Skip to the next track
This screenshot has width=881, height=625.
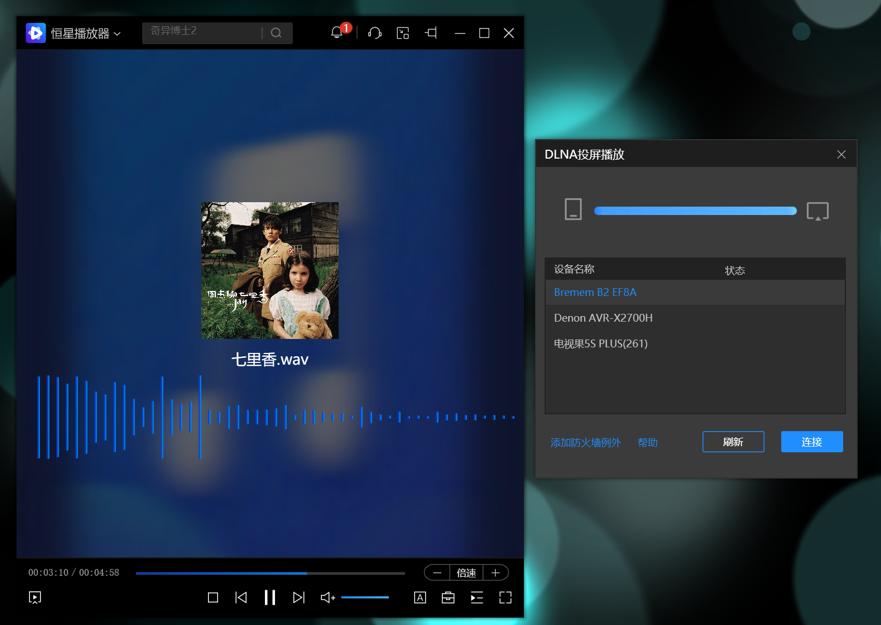298,597
